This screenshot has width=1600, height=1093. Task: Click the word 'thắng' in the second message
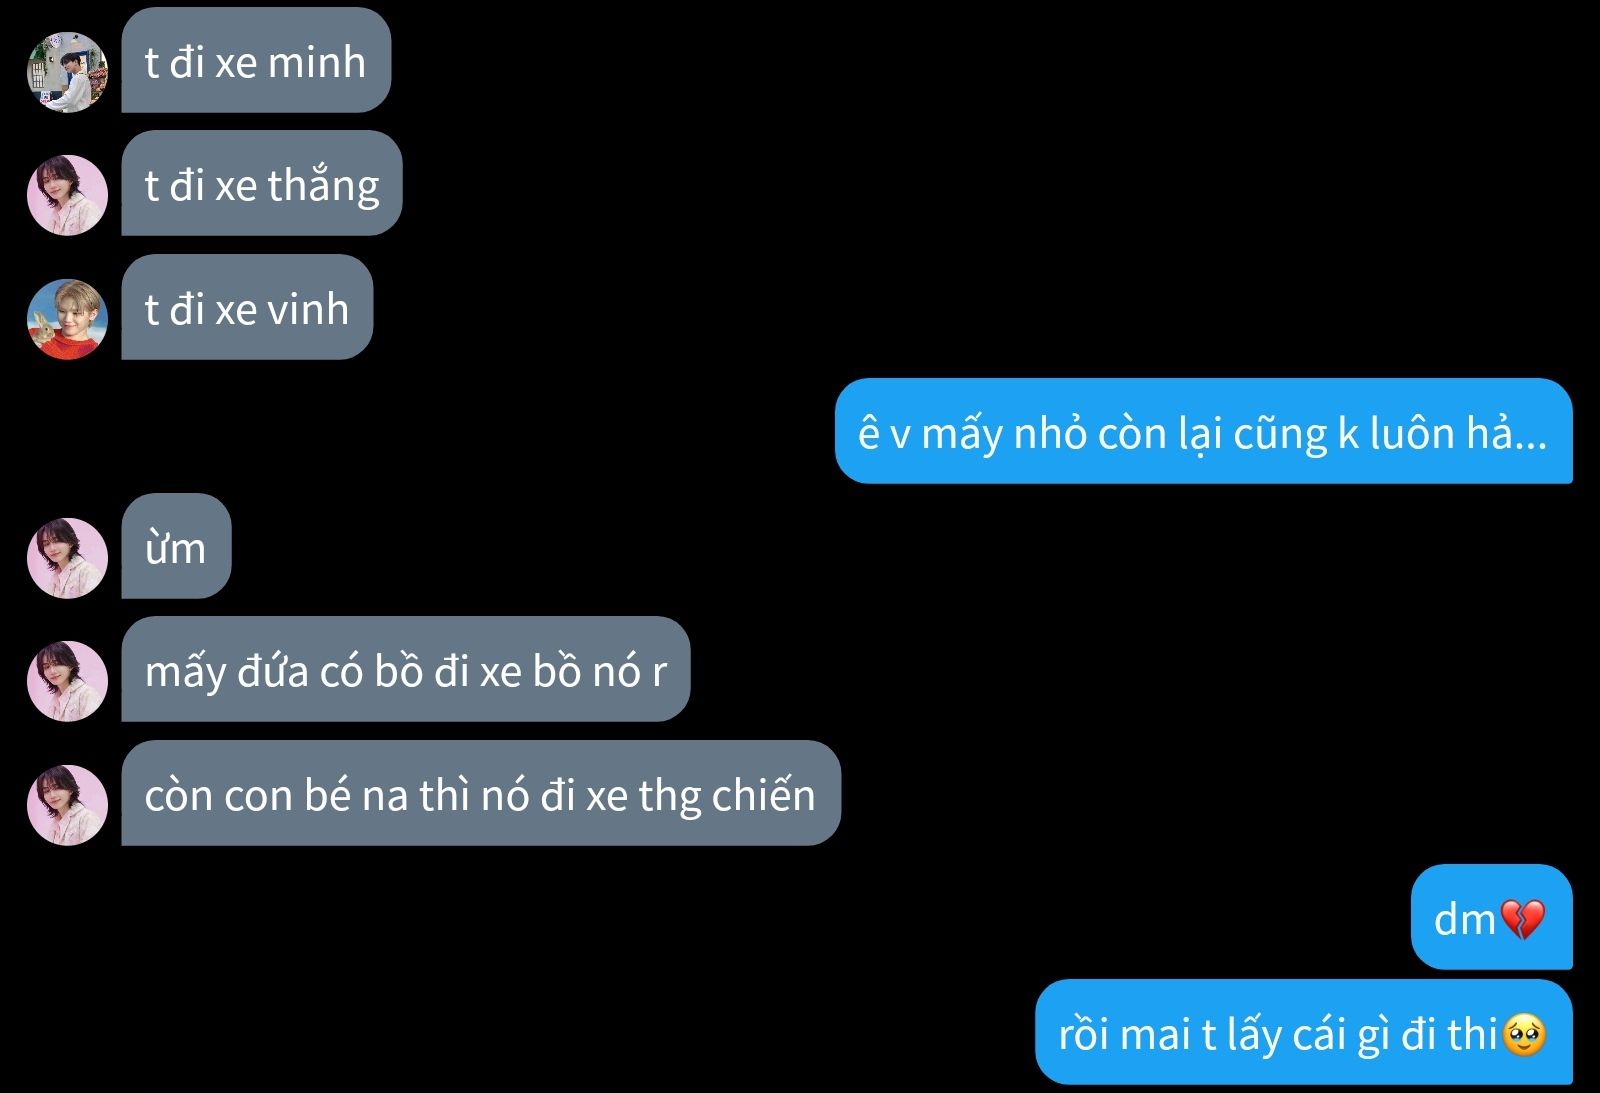coord(323,186)
